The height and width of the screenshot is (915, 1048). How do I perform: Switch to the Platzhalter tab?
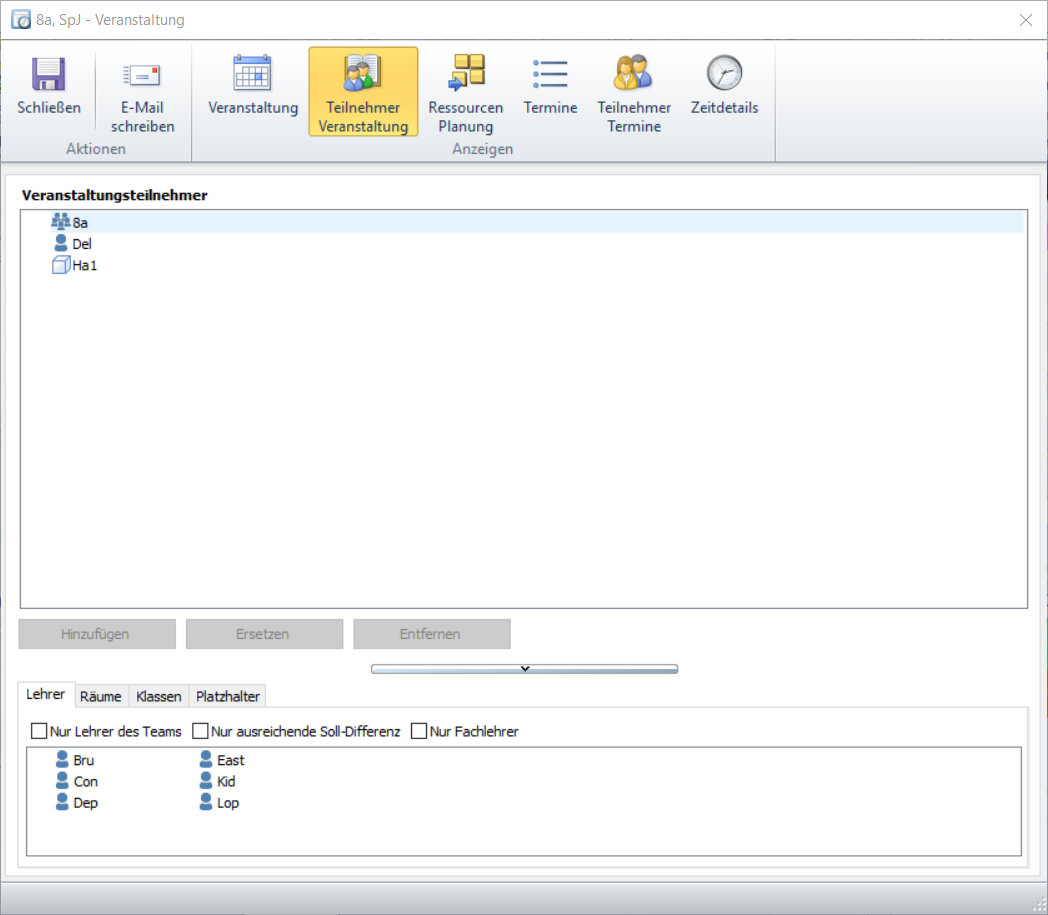227,696
